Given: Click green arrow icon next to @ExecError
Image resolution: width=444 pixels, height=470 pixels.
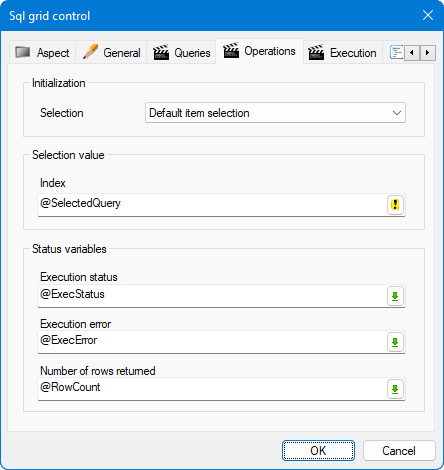Looking at the screenshot, I should (395, 342).
